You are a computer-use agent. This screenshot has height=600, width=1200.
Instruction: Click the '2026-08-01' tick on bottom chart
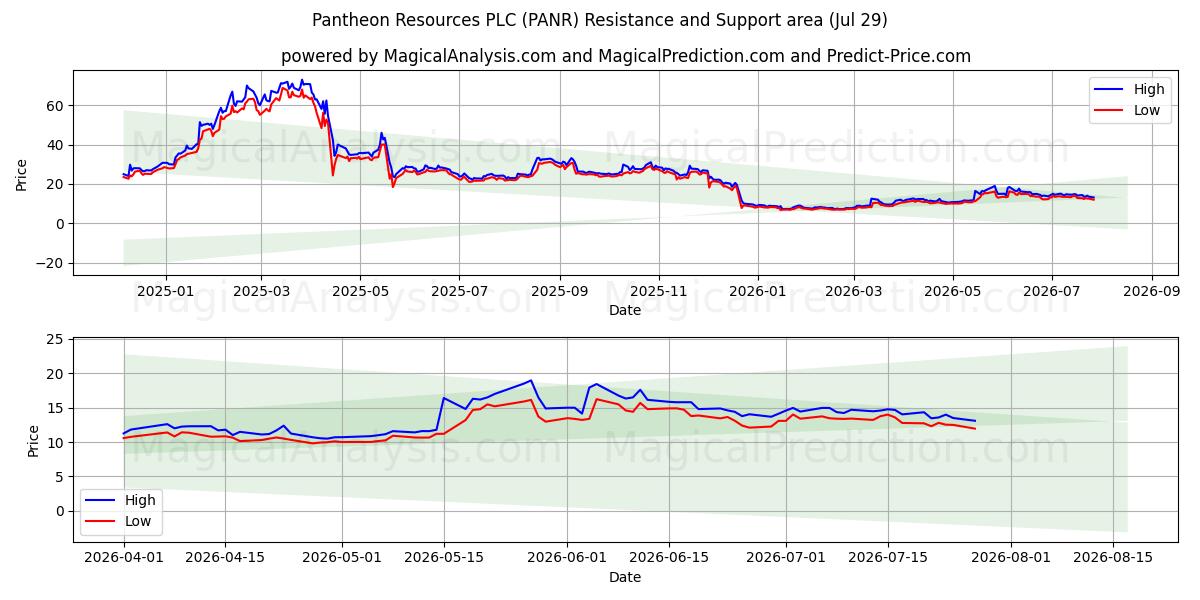pos(1012,557)
